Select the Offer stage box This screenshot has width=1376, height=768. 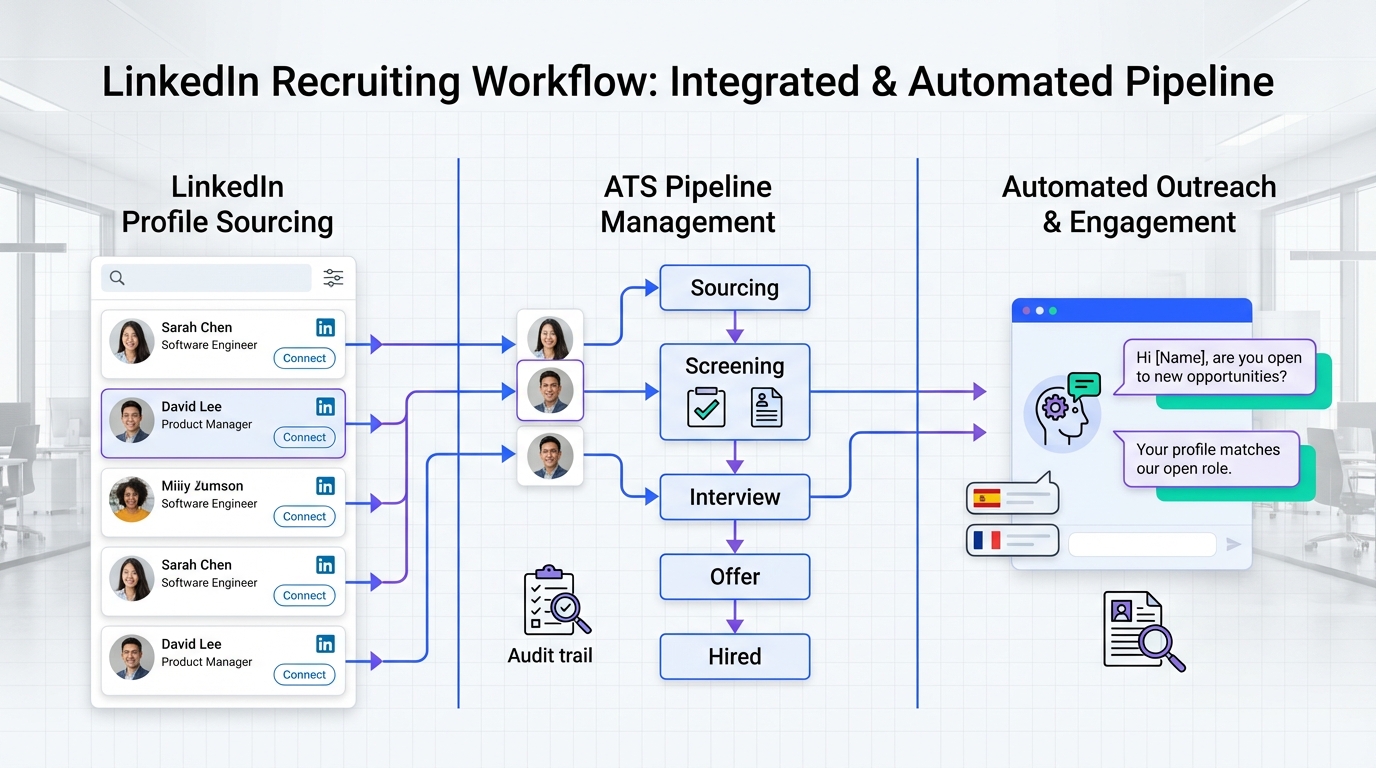coord(734,577)
